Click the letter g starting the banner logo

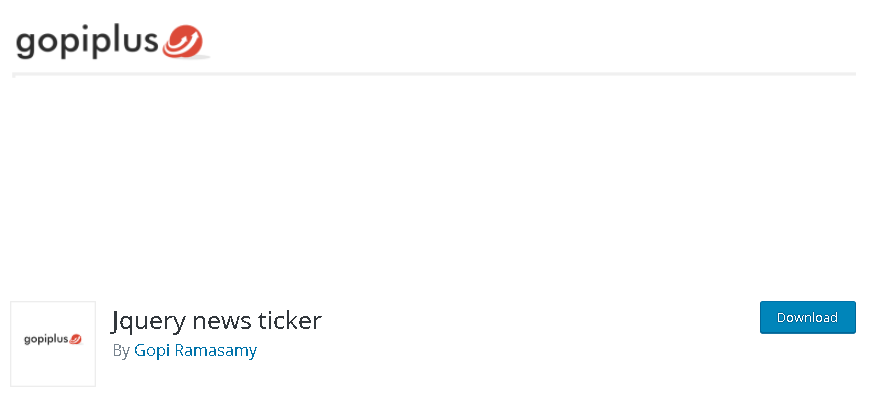(25, 47)
